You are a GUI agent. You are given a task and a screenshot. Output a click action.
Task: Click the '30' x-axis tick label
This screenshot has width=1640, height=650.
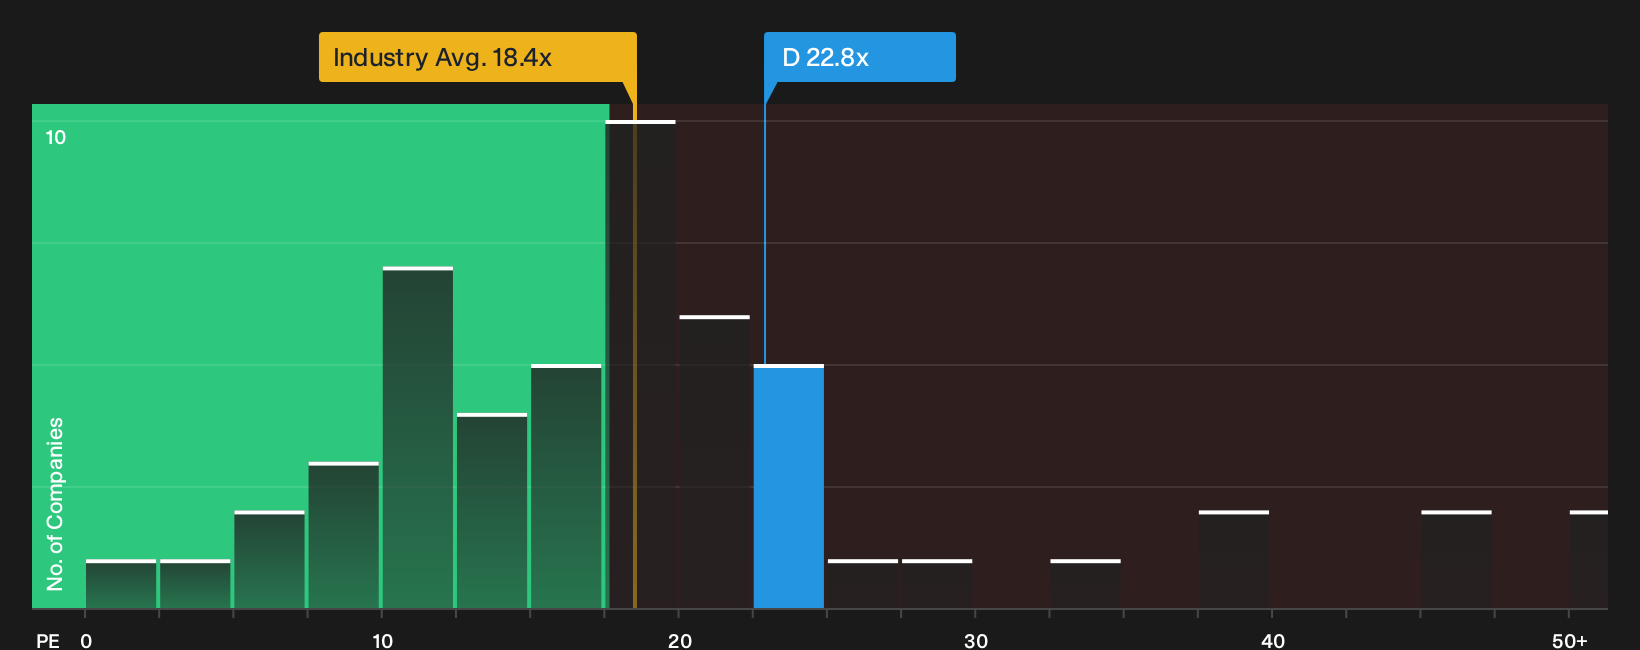click(976, 640)
